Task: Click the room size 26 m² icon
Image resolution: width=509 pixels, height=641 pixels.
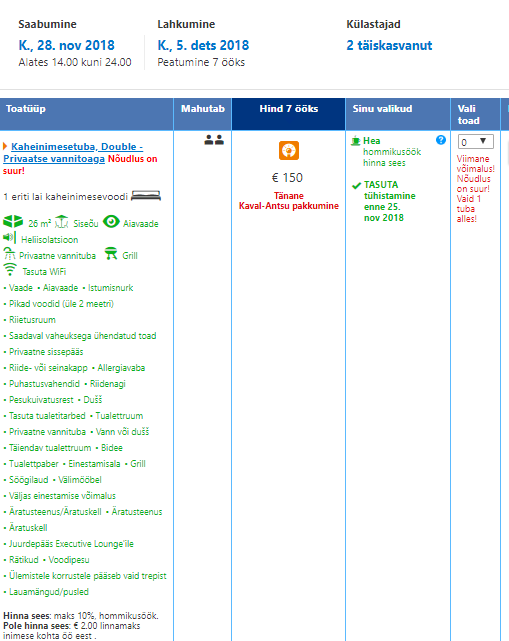Action: click(13, 222)
